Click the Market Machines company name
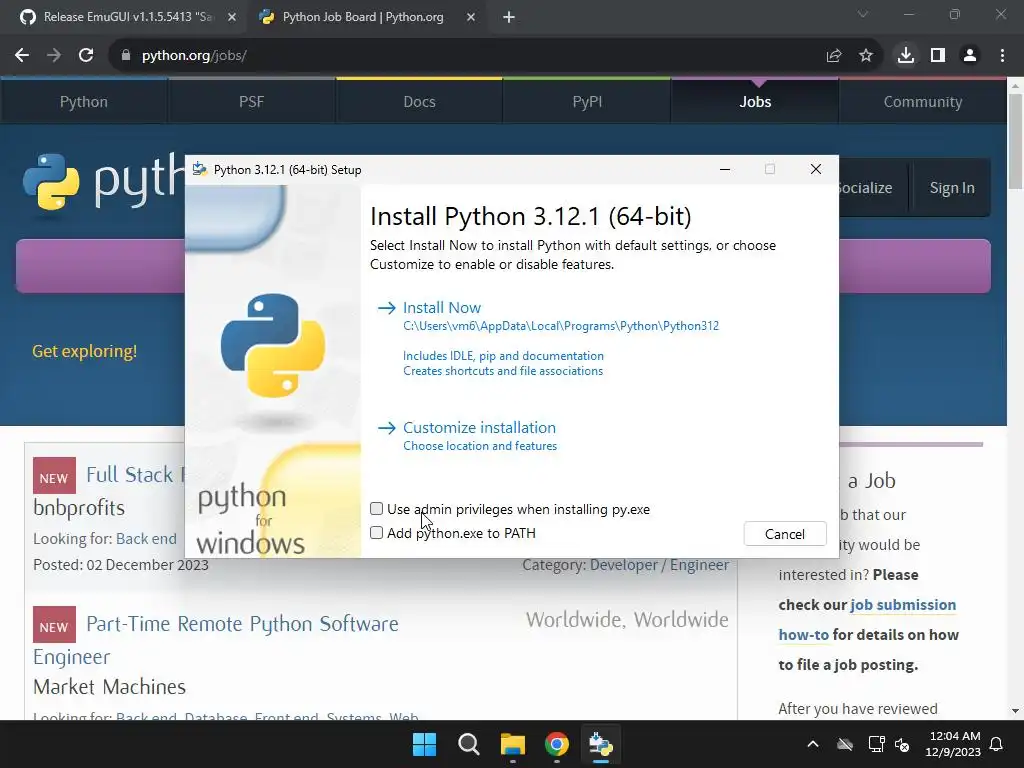 [x=110, y=687]
